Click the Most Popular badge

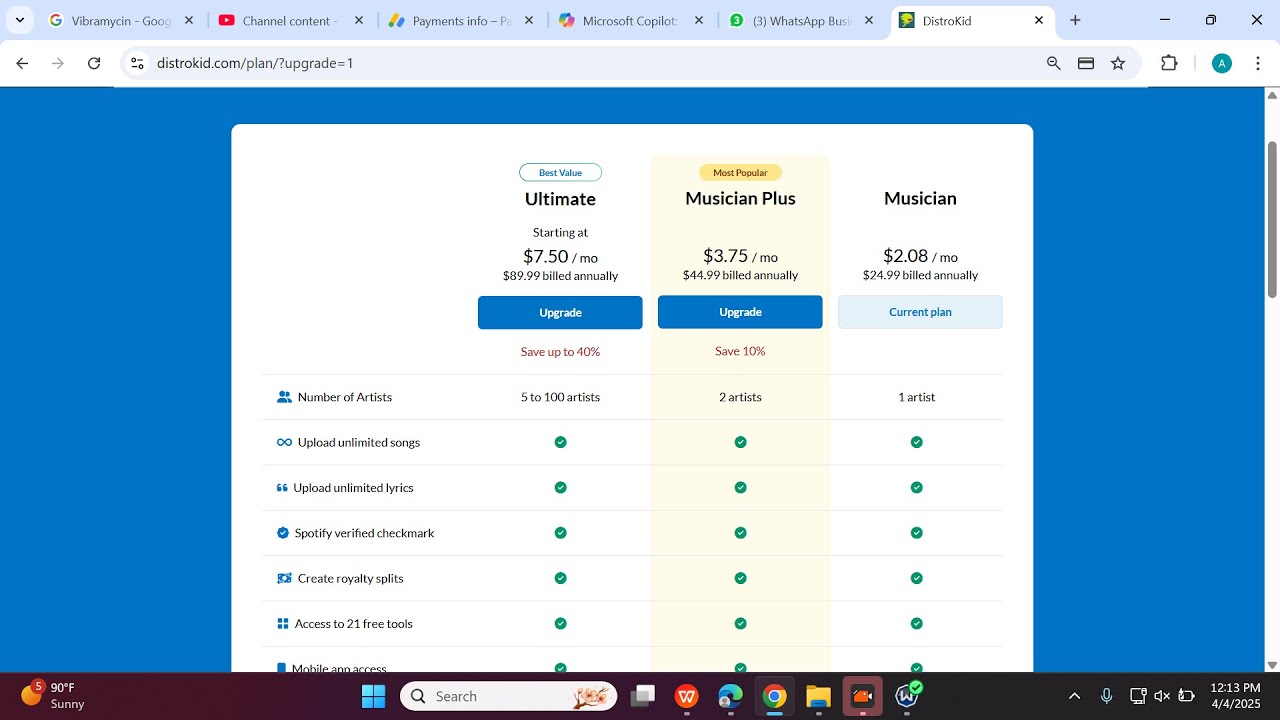coord(740,173)
